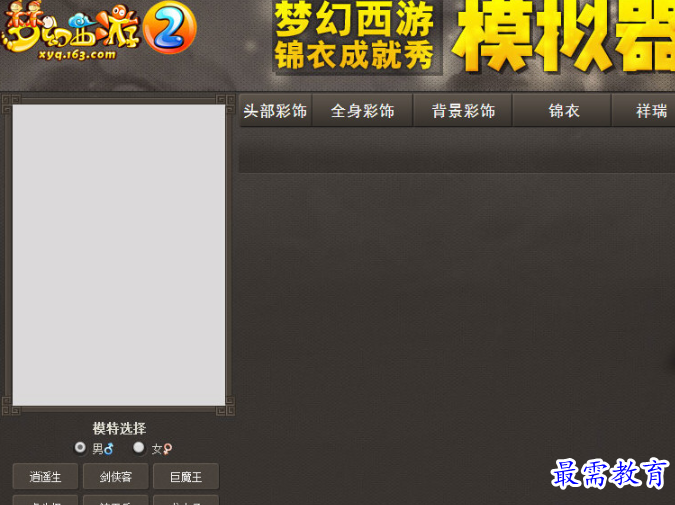Click the 梦幻西游2 logo
This screenshot has height=505, width=675.
tap(99, 30)
